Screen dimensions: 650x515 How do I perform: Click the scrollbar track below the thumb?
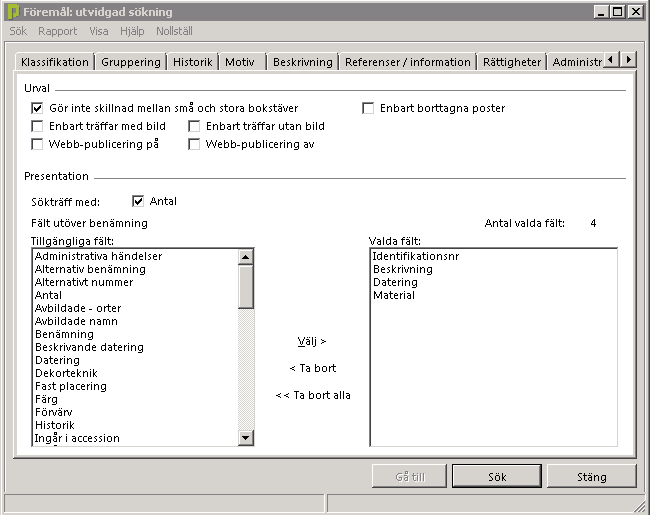click(x=246, y=369)
